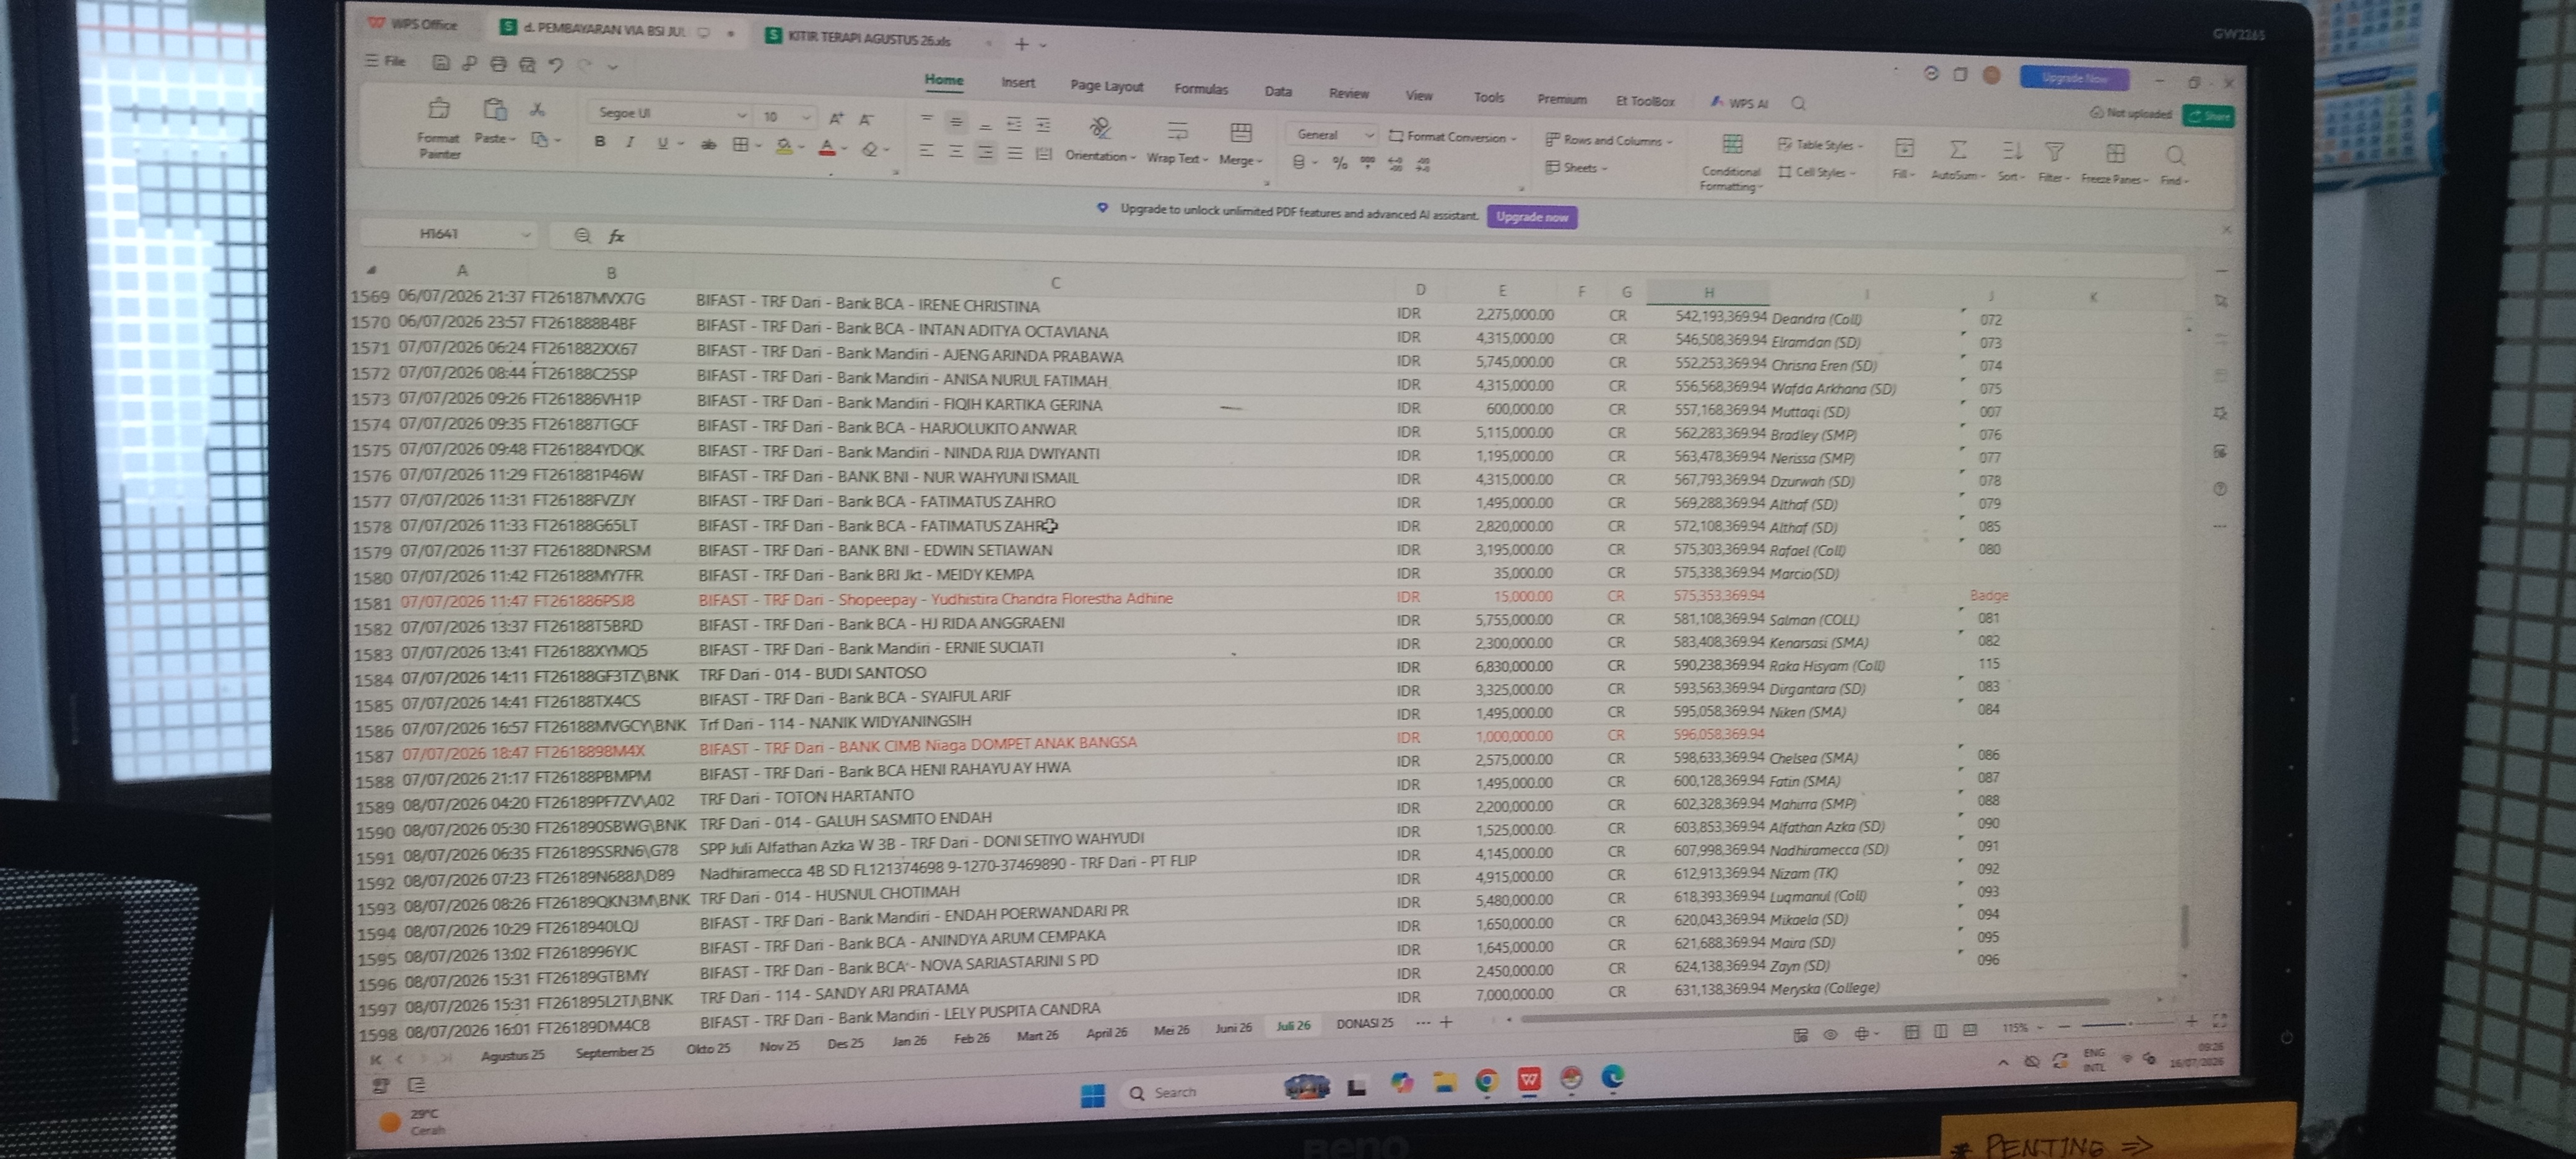Expand the Name Box dropdown for H1641
2576x1159 pixels.
526,235
